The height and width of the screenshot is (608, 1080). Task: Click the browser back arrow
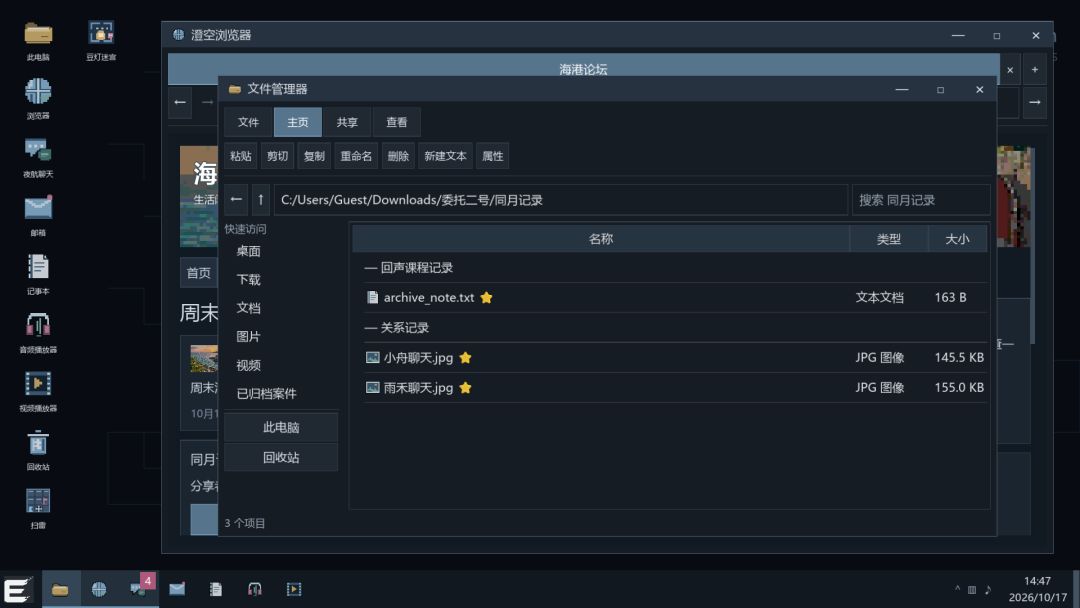[x=180, y=102]
